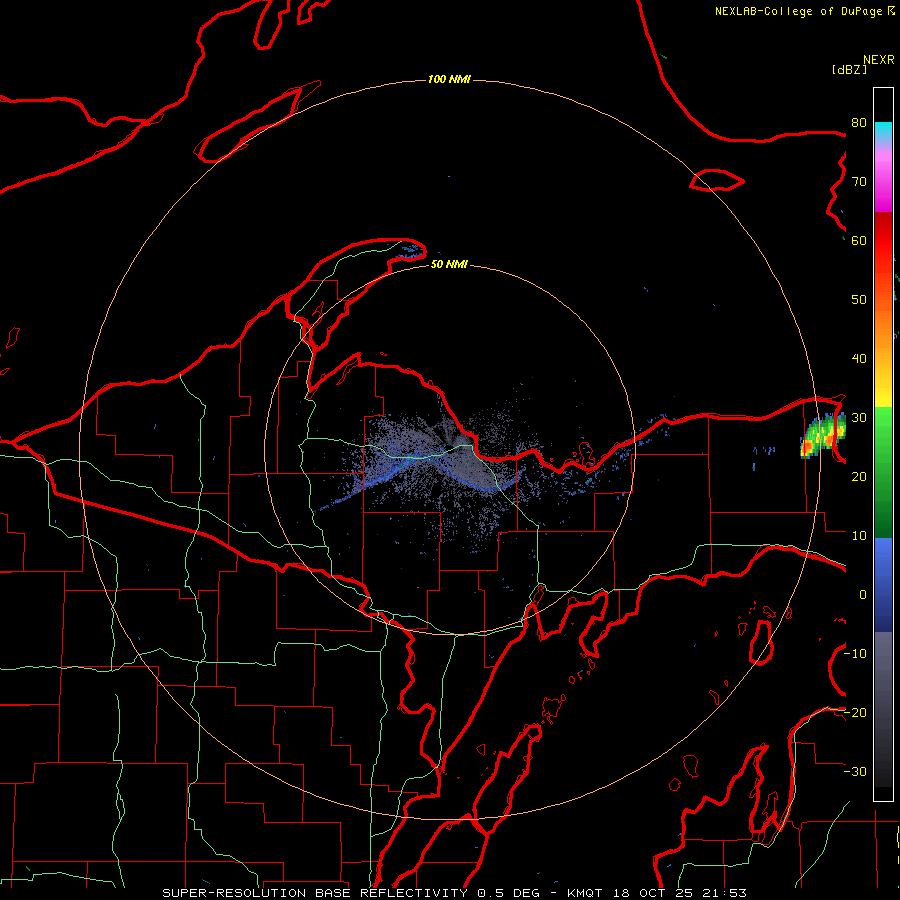The width and height of the screenshot is (900, 900).
Task: Click the "NEXR" label above the legend
Action: coord(878,60)
